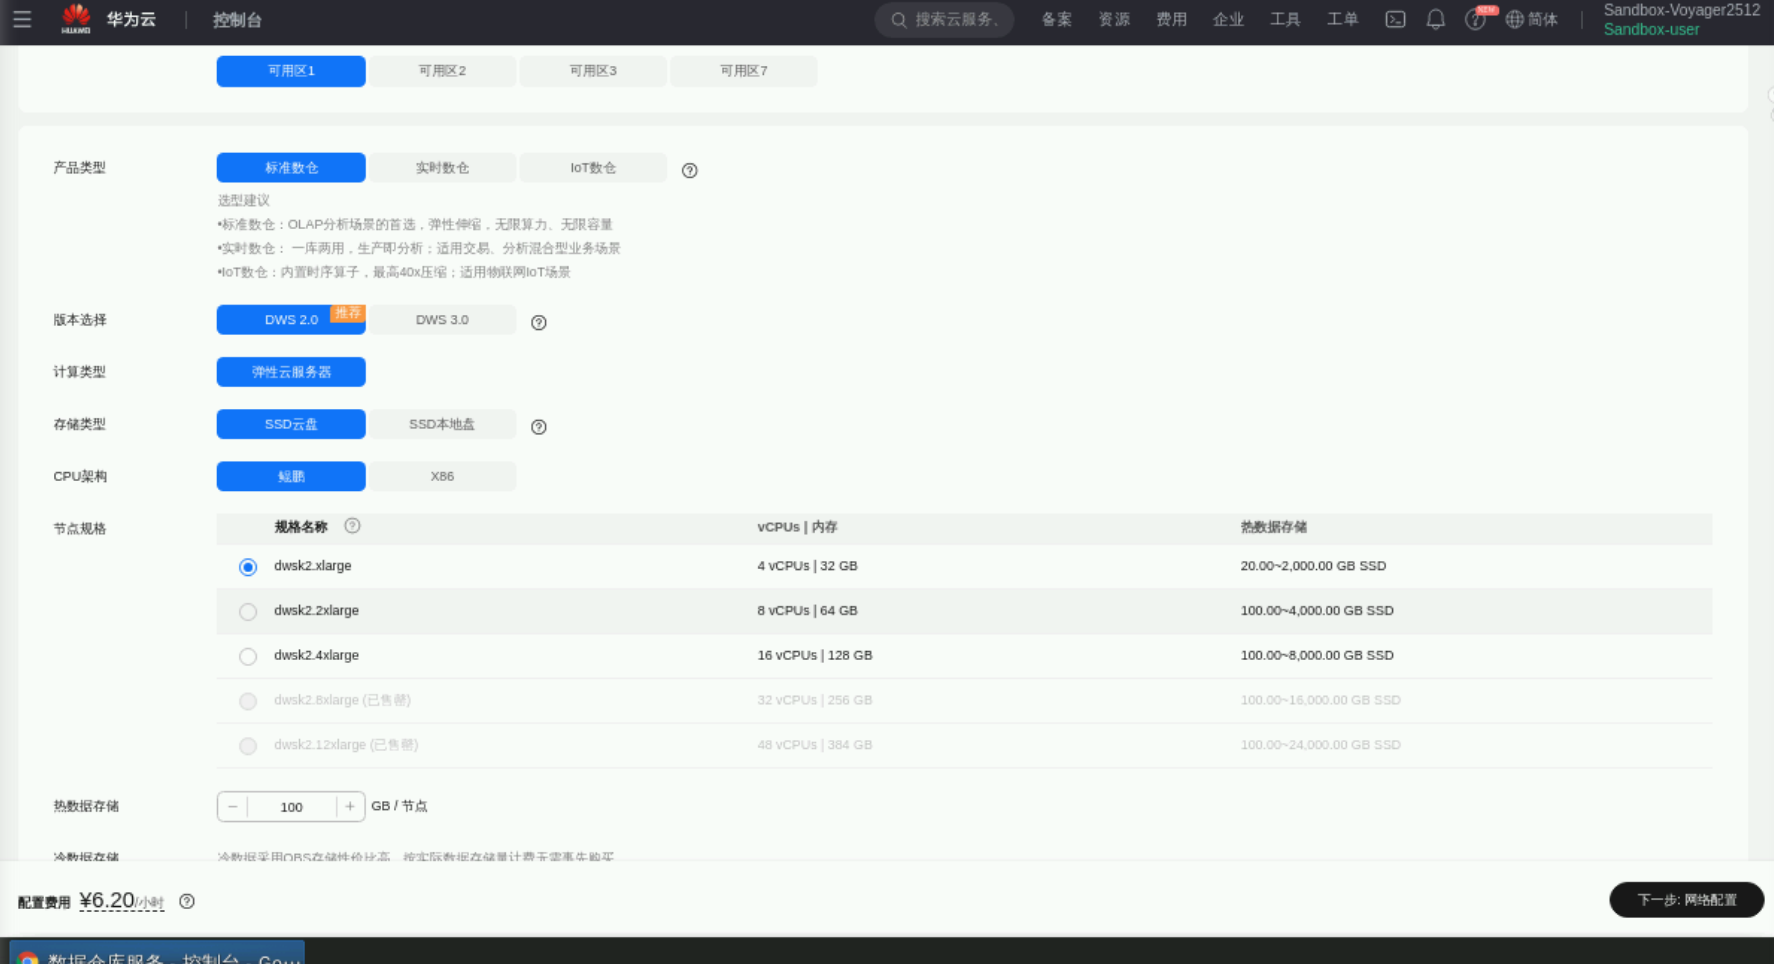The width and height of the screenshot is (1774, 964).
Task: Go to 华为云 home link
Action: pos(131,19)
